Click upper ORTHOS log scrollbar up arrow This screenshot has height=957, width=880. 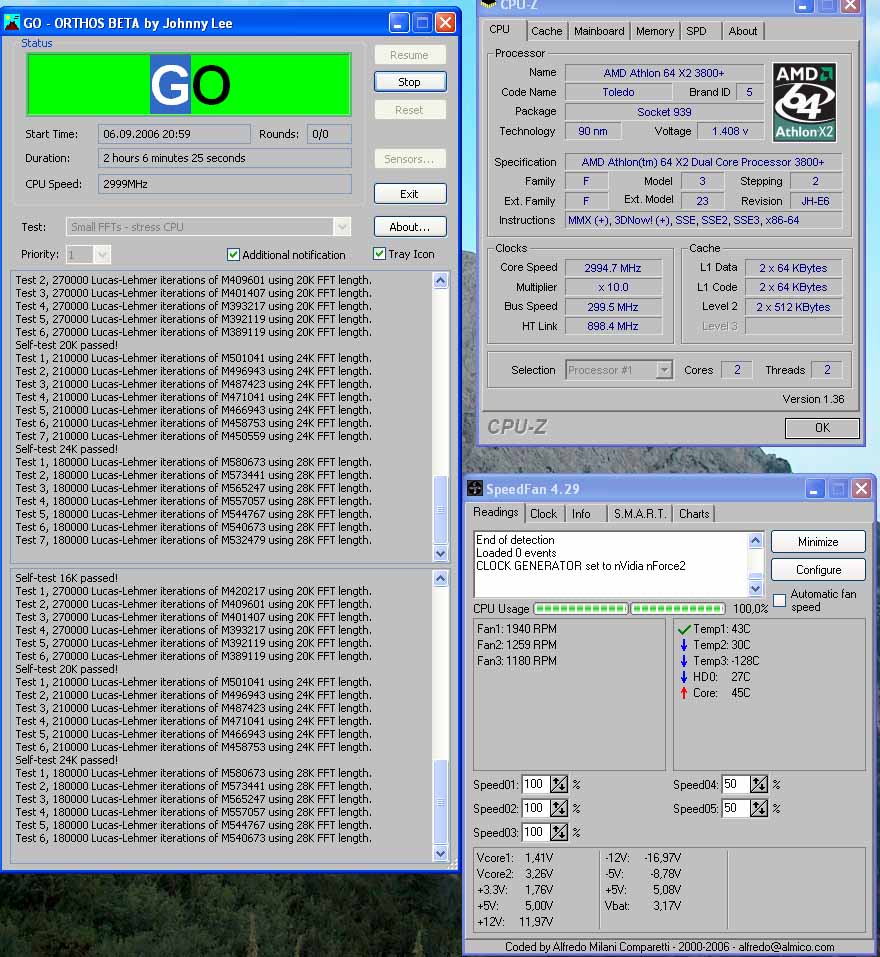click(x=441, y=281)
